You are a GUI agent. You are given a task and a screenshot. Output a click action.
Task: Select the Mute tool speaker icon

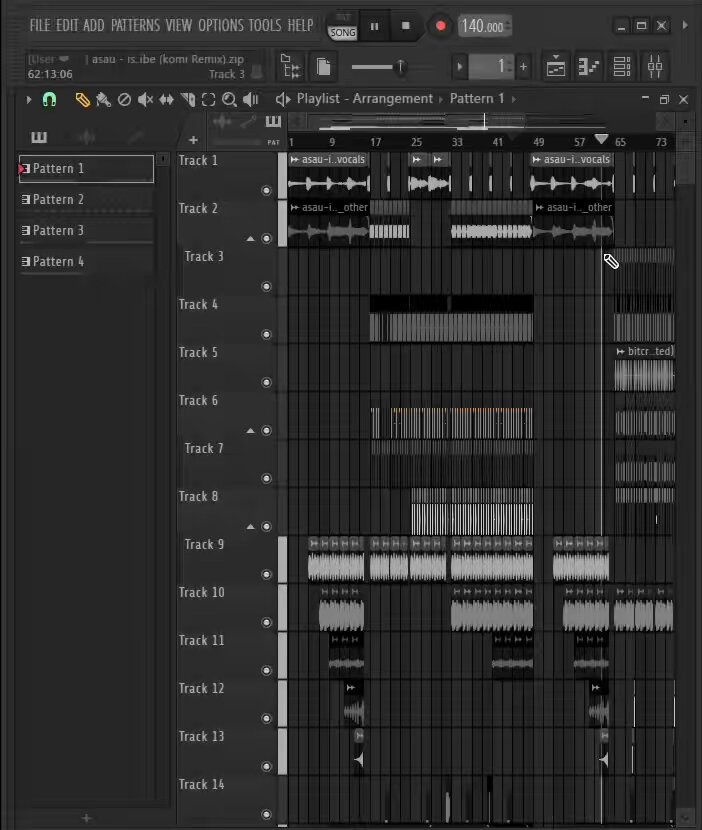pyautogui.click(x=145, y=100)
